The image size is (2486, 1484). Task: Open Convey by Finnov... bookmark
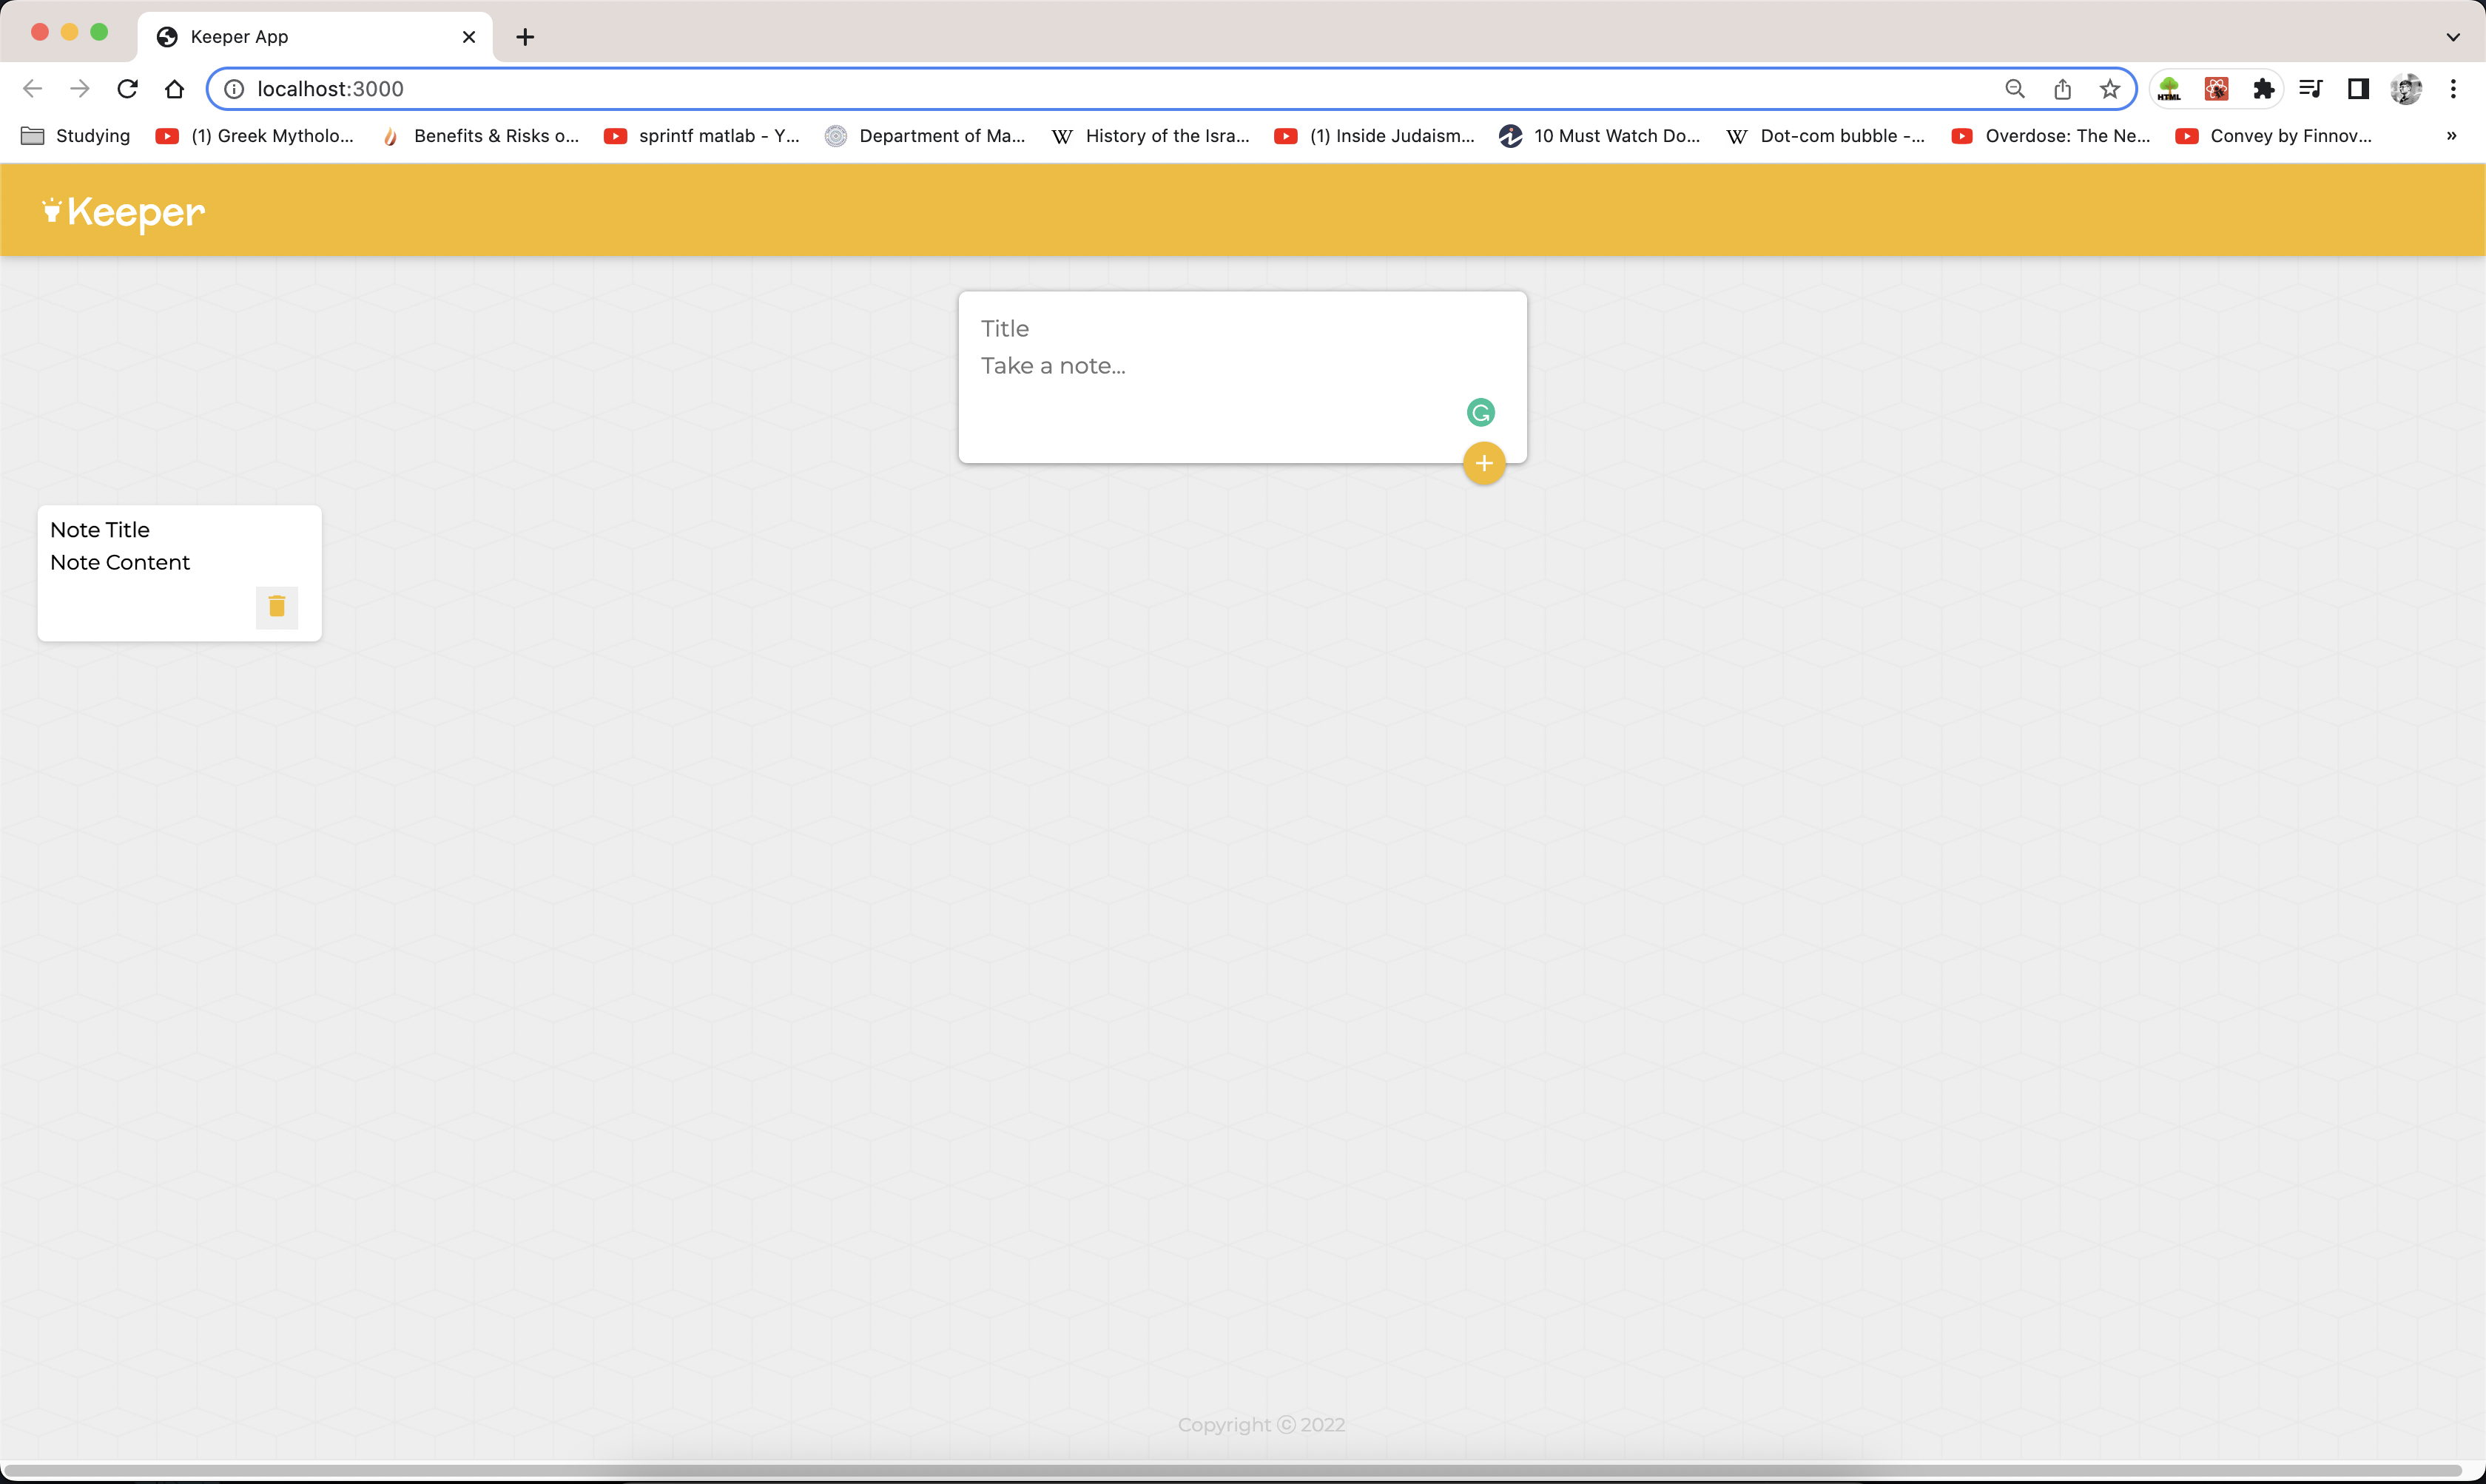2273,136
